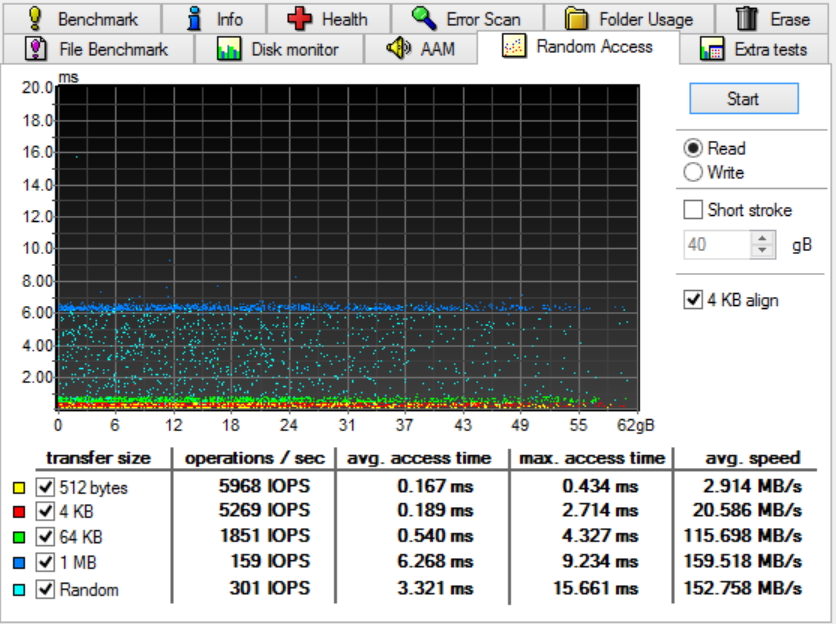Click the AAM speaker icon
This screenshot has width=836, height=624.
tap(398, 49)
